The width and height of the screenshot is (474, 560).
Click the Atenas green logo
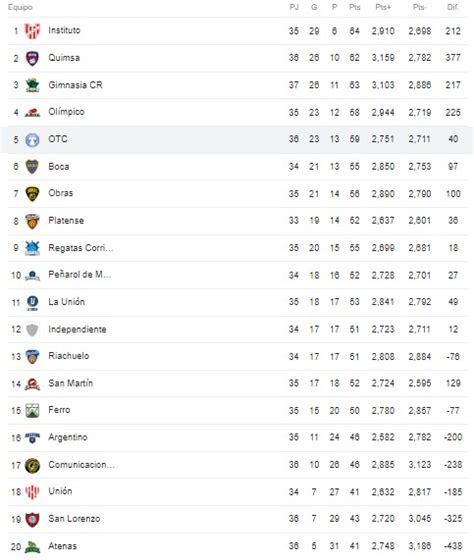point(32,546)
